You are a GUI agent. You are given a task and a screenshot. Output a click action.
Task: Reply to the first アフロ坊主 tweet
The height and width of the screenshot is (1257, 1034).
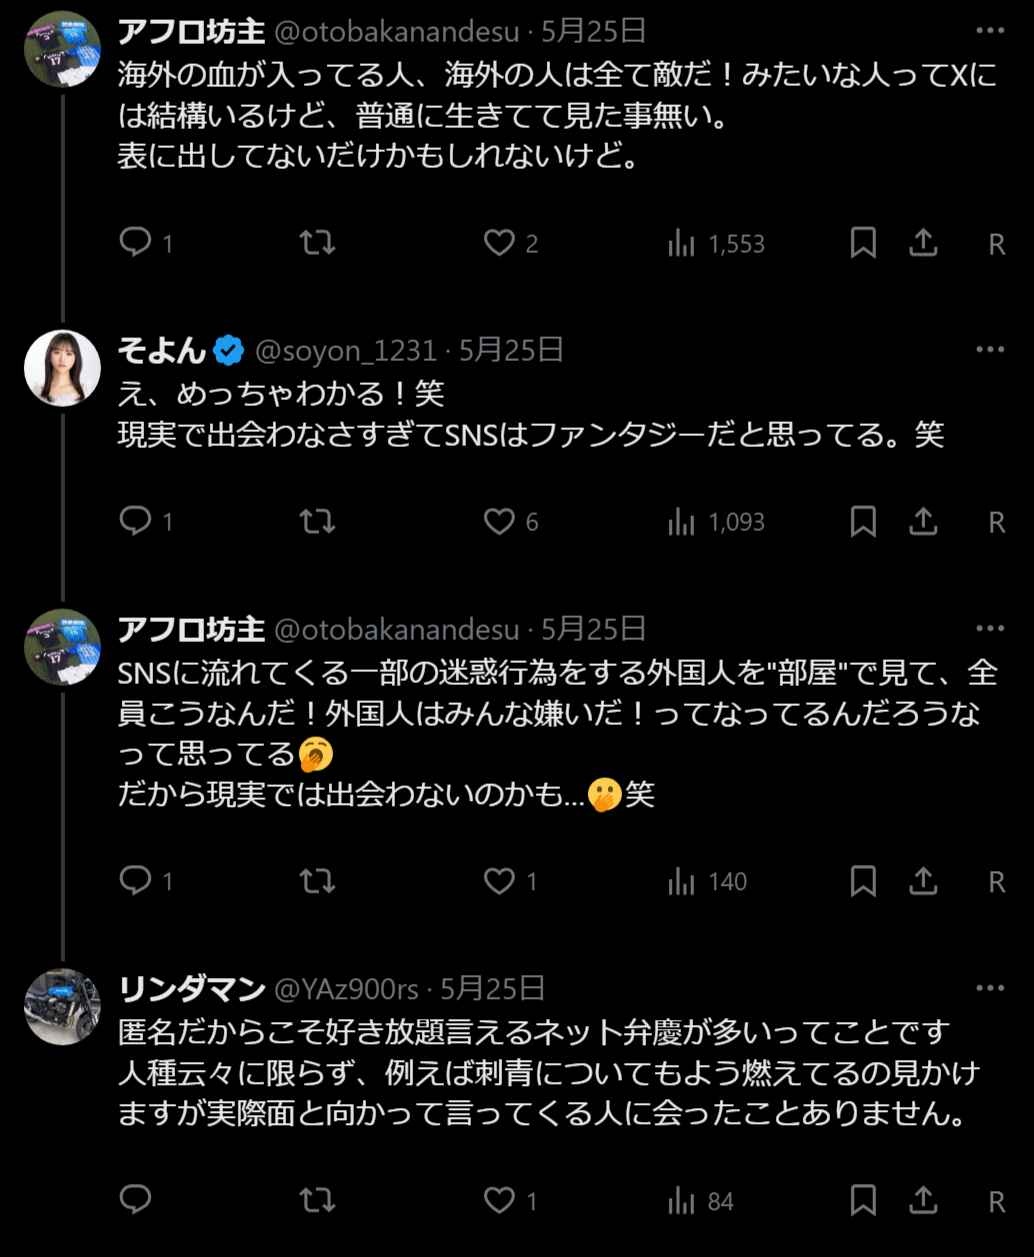click(x=134, y=243)
